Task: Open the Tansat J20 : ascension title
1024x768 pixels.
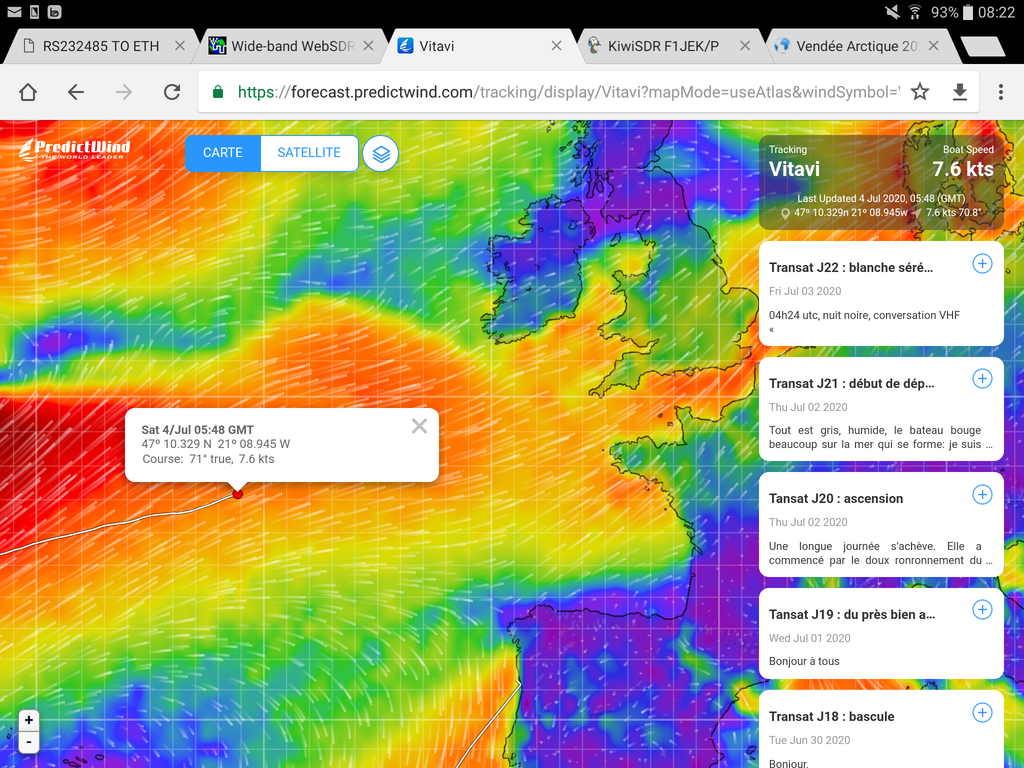Action: [x=836, y=499]
